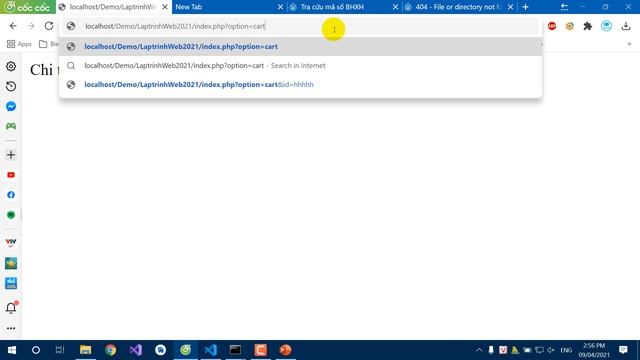Open the Cốc Cốc logo menu

click(28, 7)
